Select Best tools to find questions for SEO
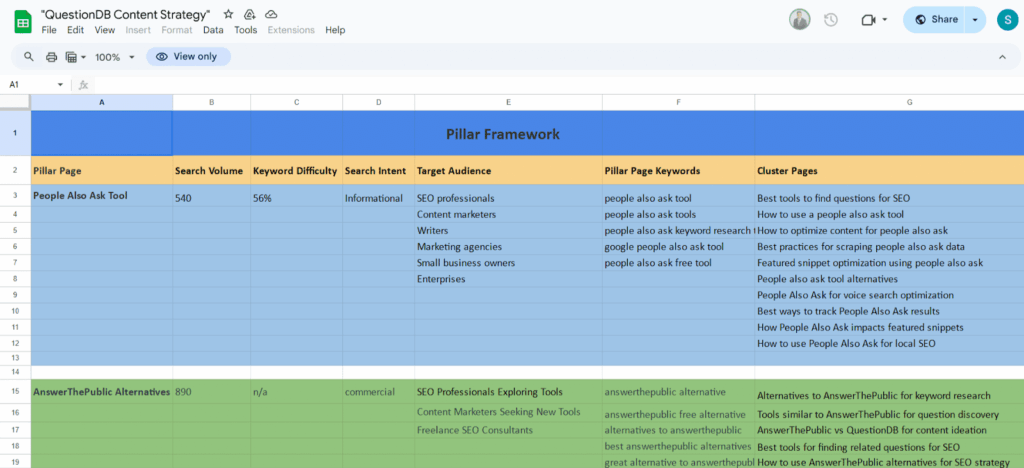This screenshot has height=468, width=1024. [889, 198]
